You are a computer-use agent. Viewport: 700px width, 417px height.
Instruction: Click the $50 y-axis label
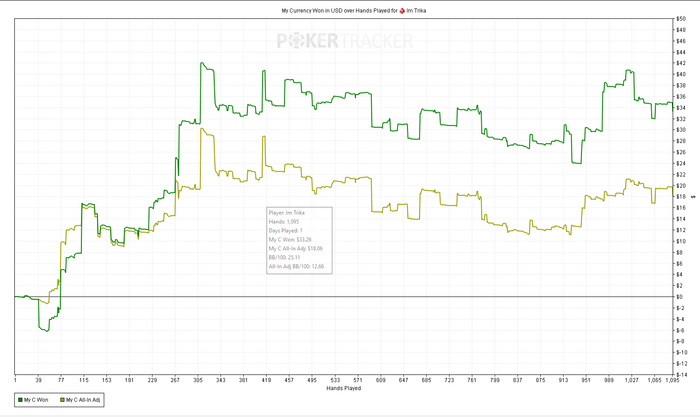point(681,19)
